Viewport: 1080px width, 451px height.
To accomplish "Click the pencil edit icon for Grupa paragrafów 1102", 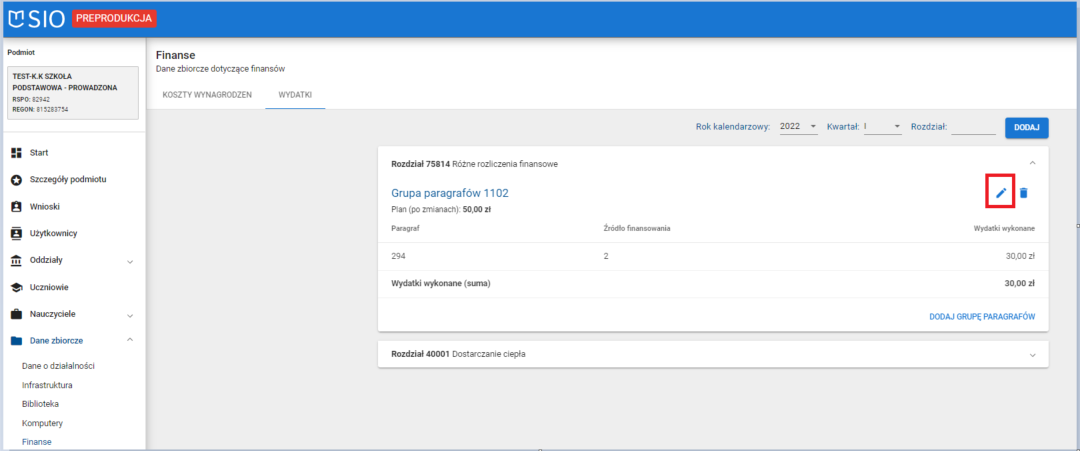I will (x=1000, y=192).
